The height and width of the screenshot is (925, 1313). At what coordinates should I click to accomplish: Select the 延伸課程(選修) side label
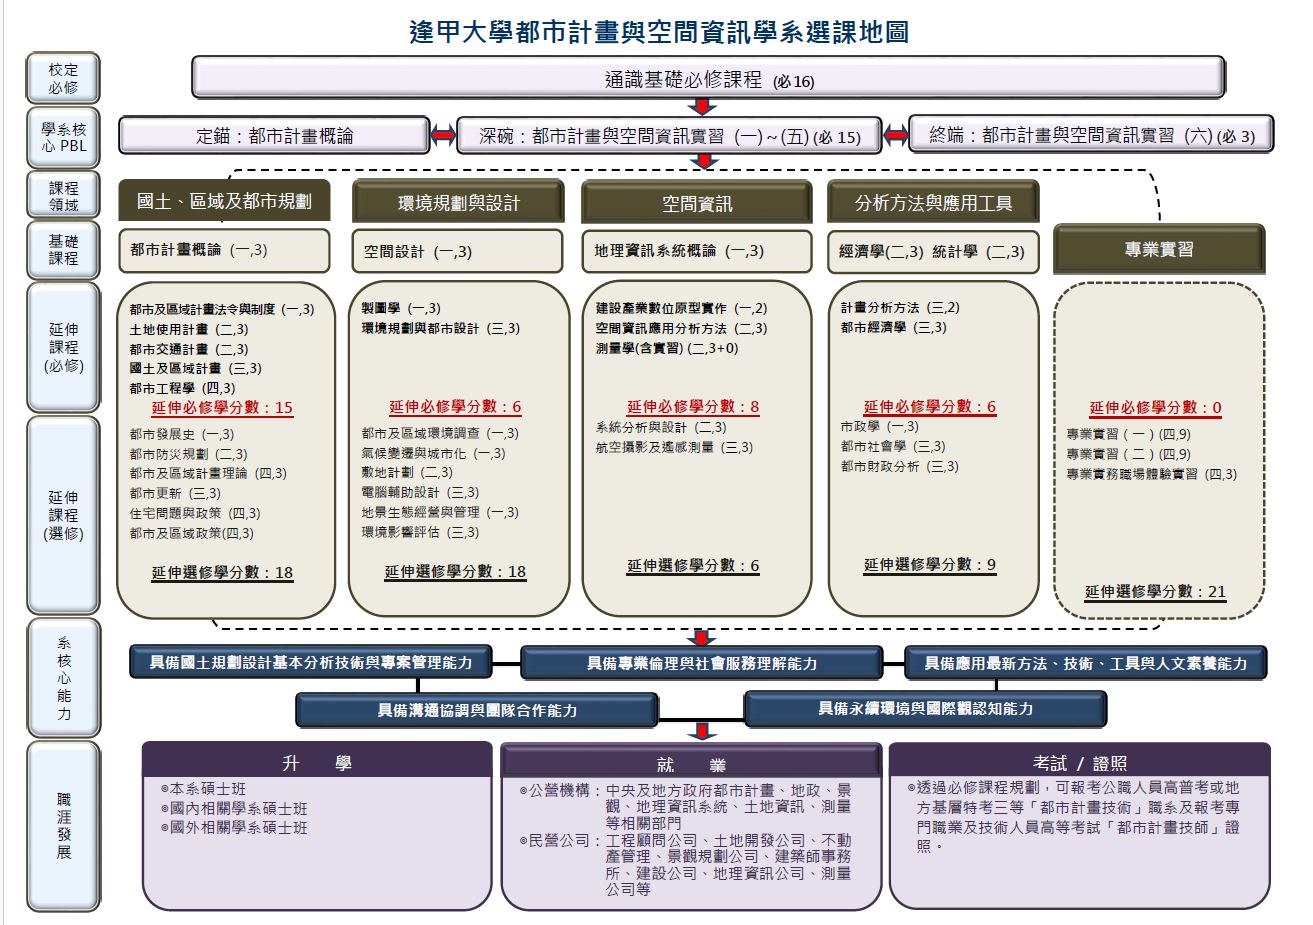click(x=63, y=515)
